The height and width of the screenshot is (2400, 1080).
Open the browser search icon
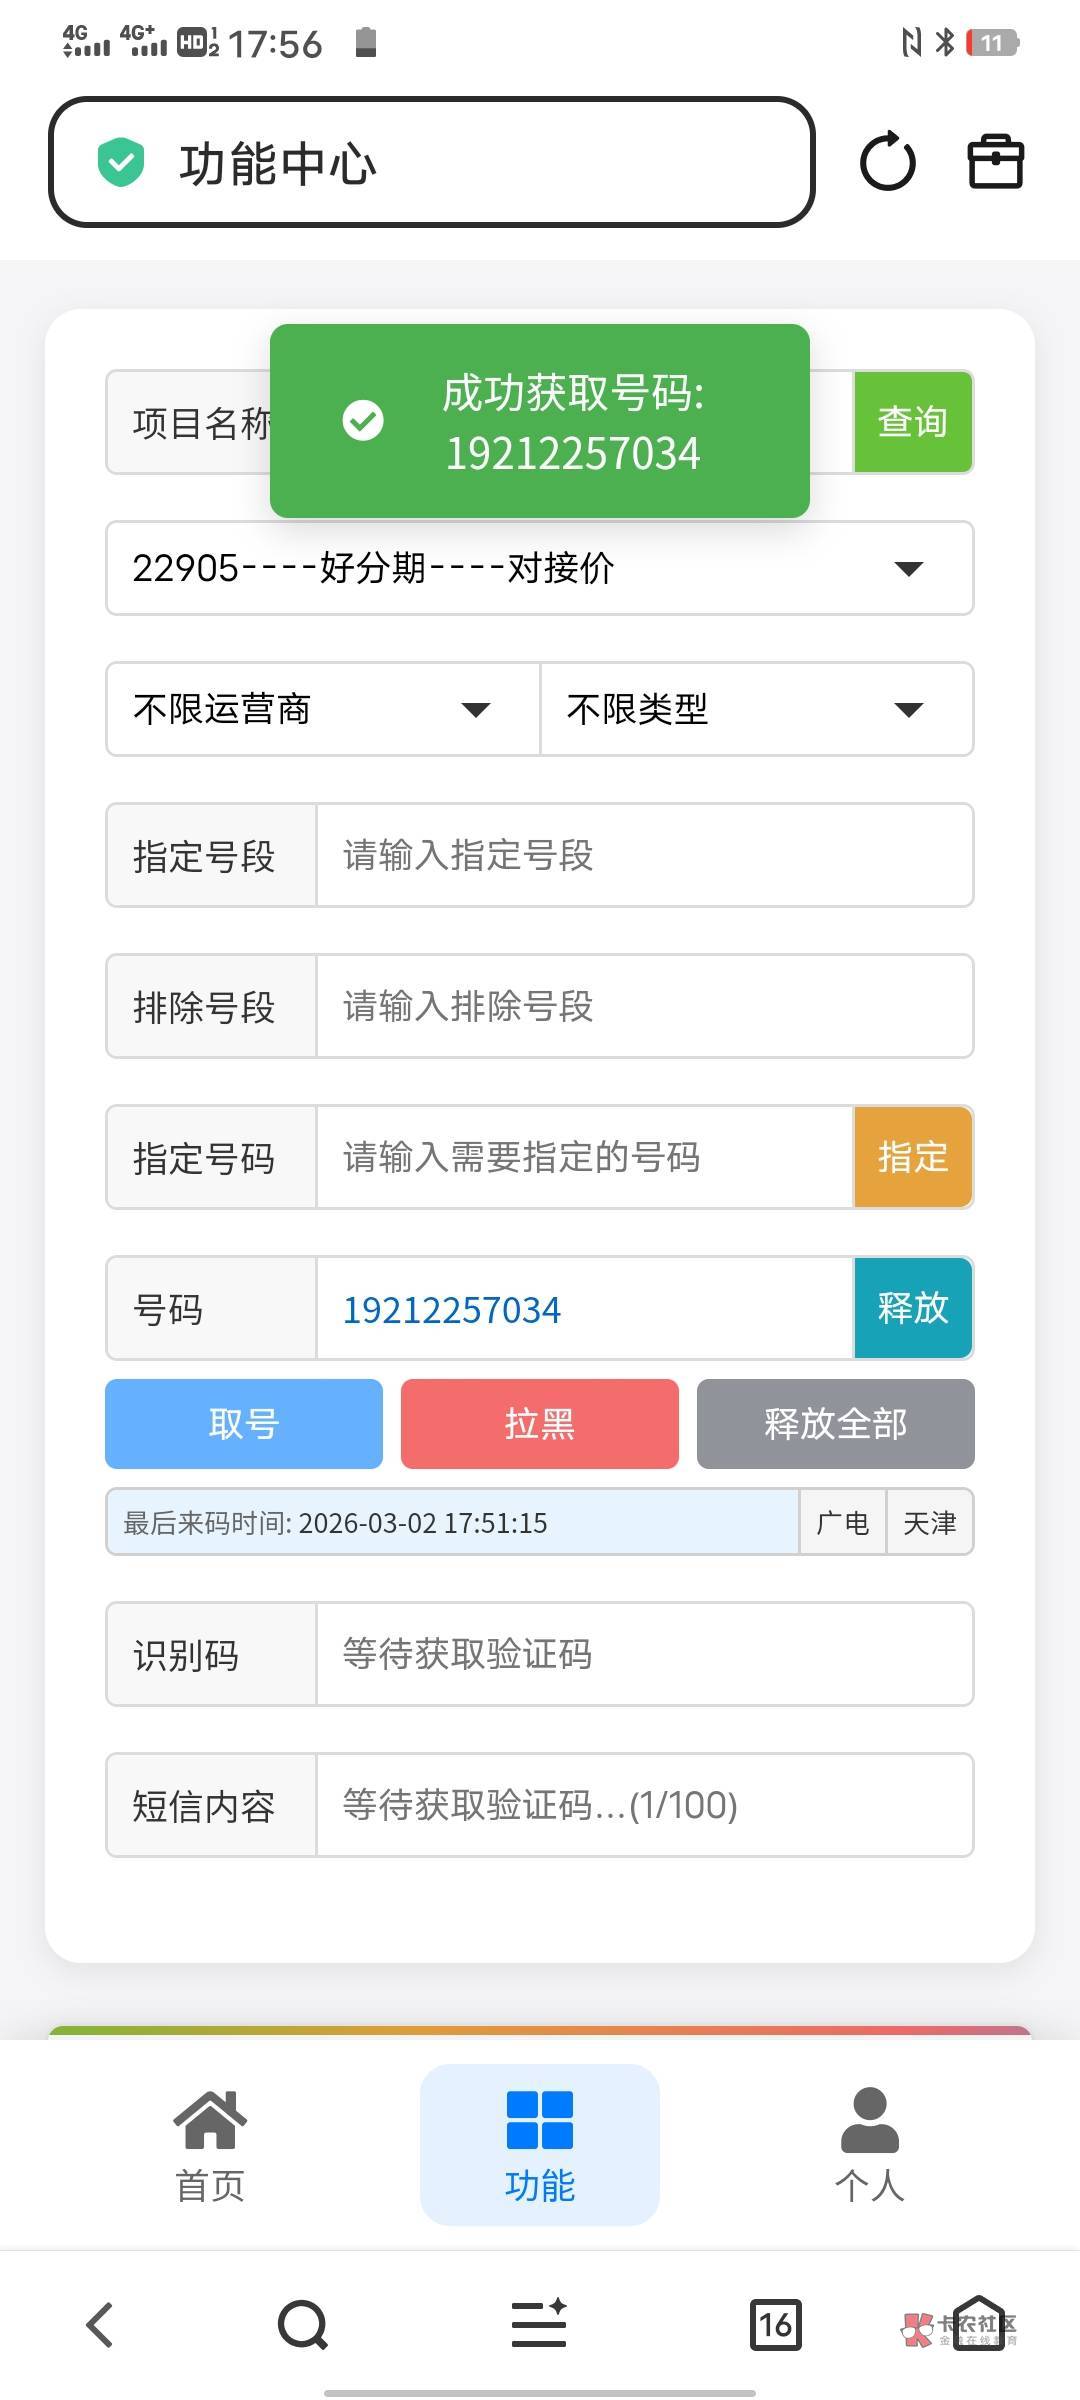pyautogui.click(x=303, y=2324)
